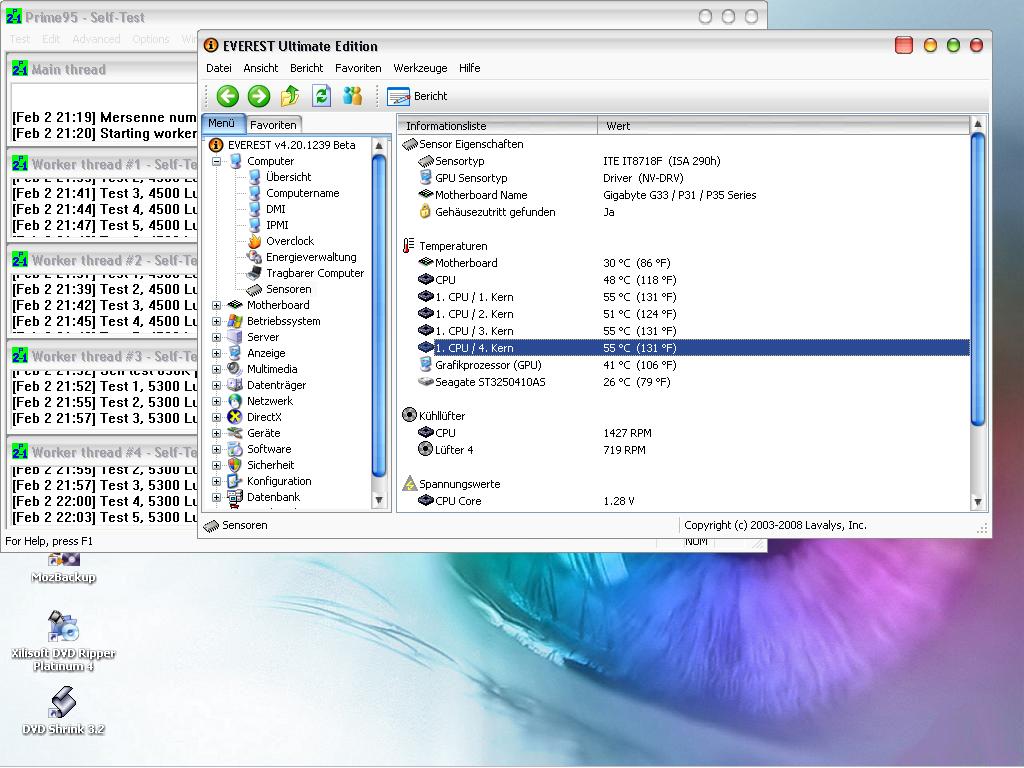Screen dimensions: 1024x768
Task: Expand the Motherboard tree node
Action: [216, 305]
